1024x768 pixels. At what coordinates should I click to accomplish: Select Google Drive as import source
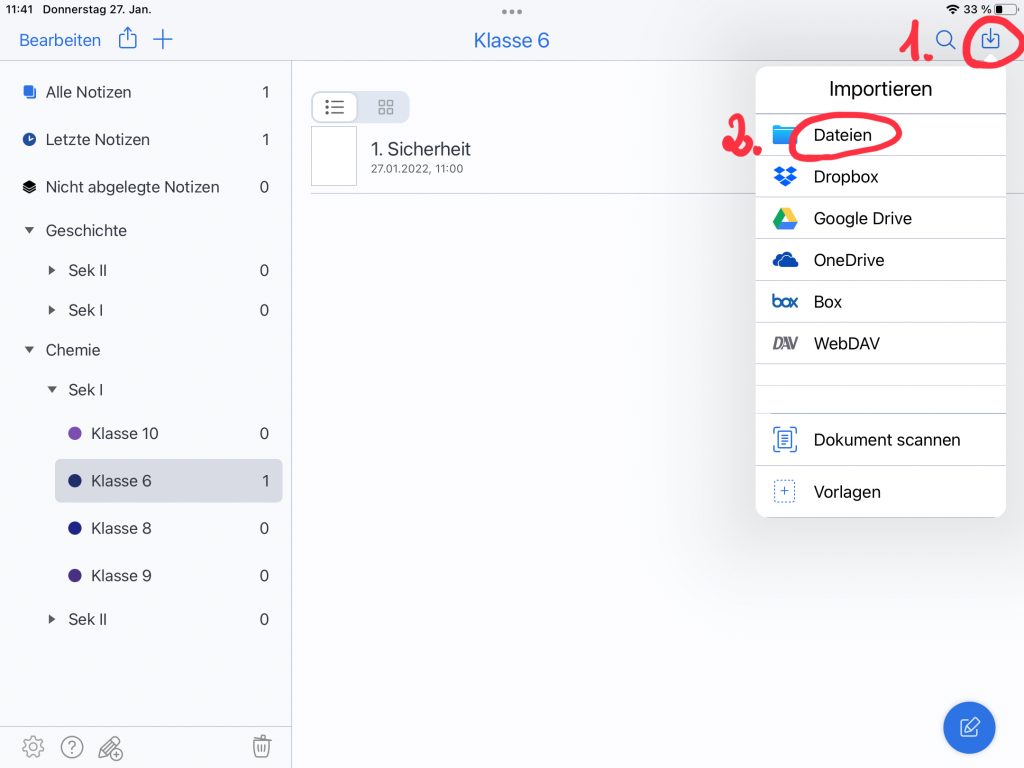tap(862, 218)
